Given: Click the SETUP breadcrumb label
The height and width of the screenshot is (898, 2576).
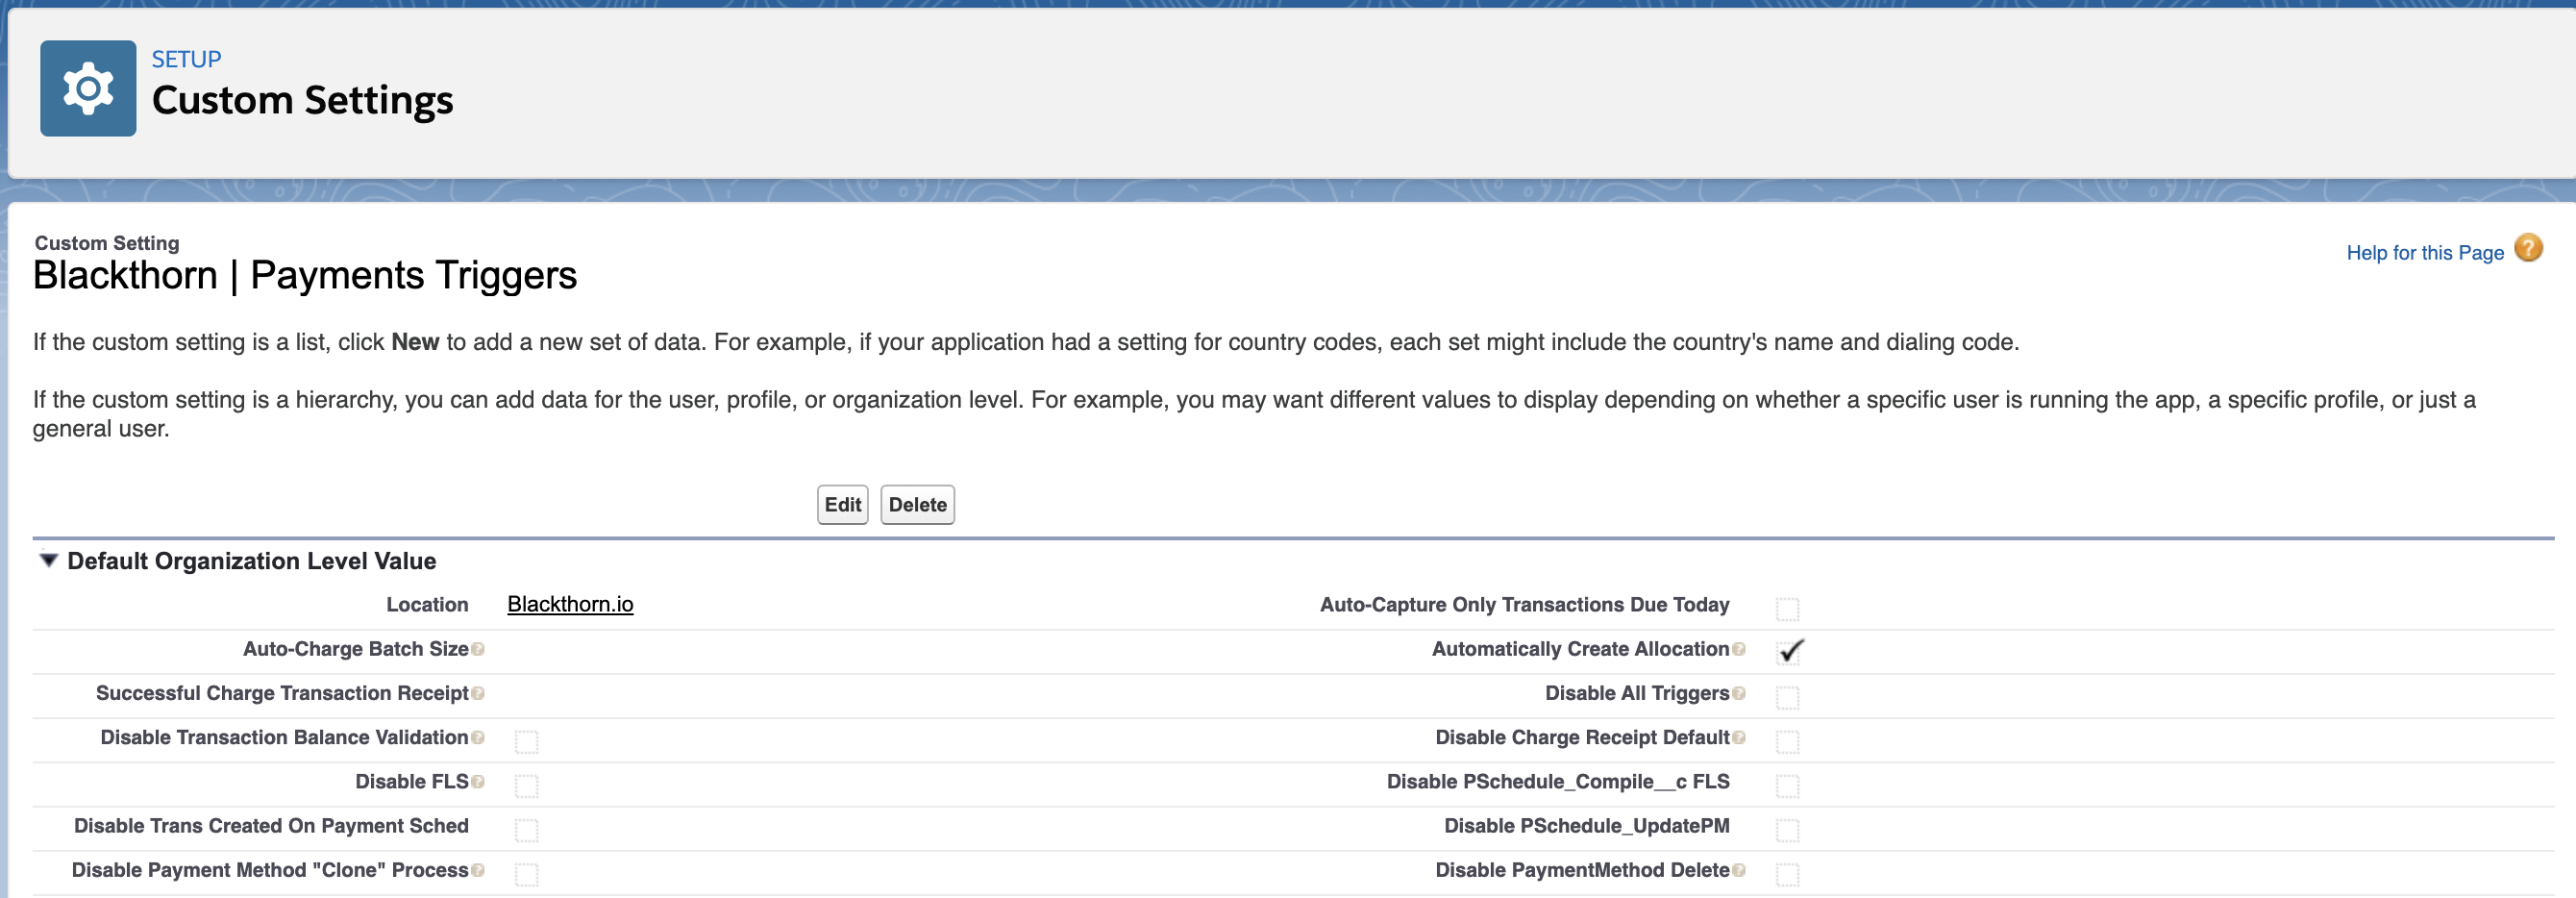Looking at the screenshot, I should (x=186, y=59).
